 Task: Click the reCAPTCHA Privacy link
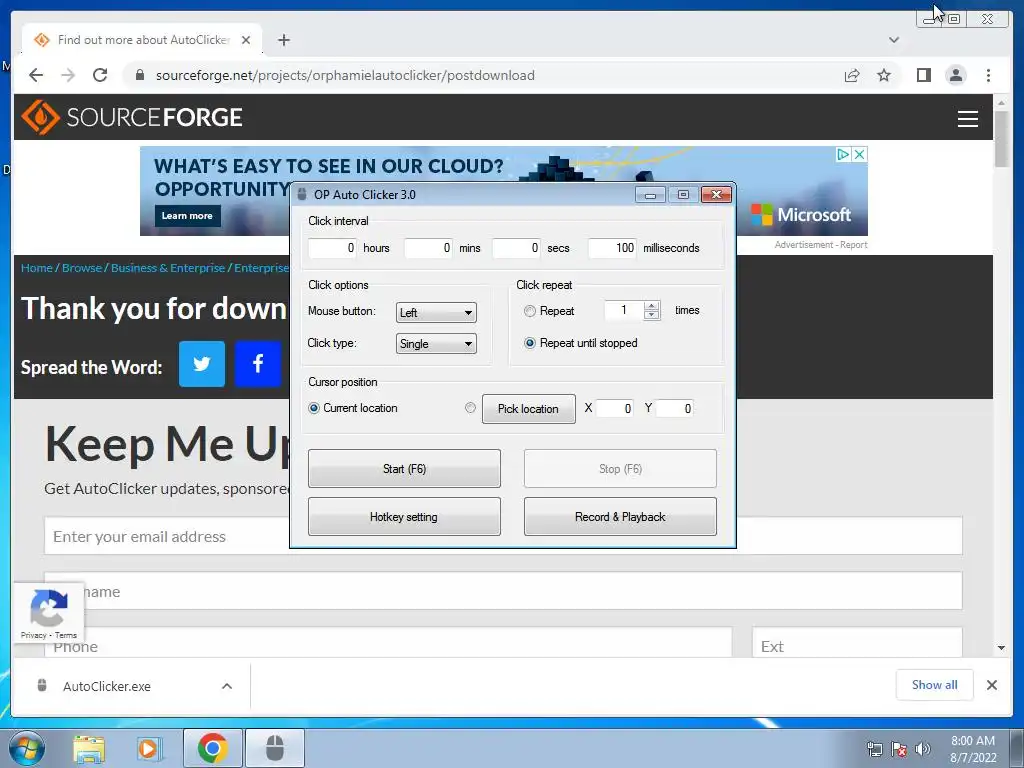[33, 635]
